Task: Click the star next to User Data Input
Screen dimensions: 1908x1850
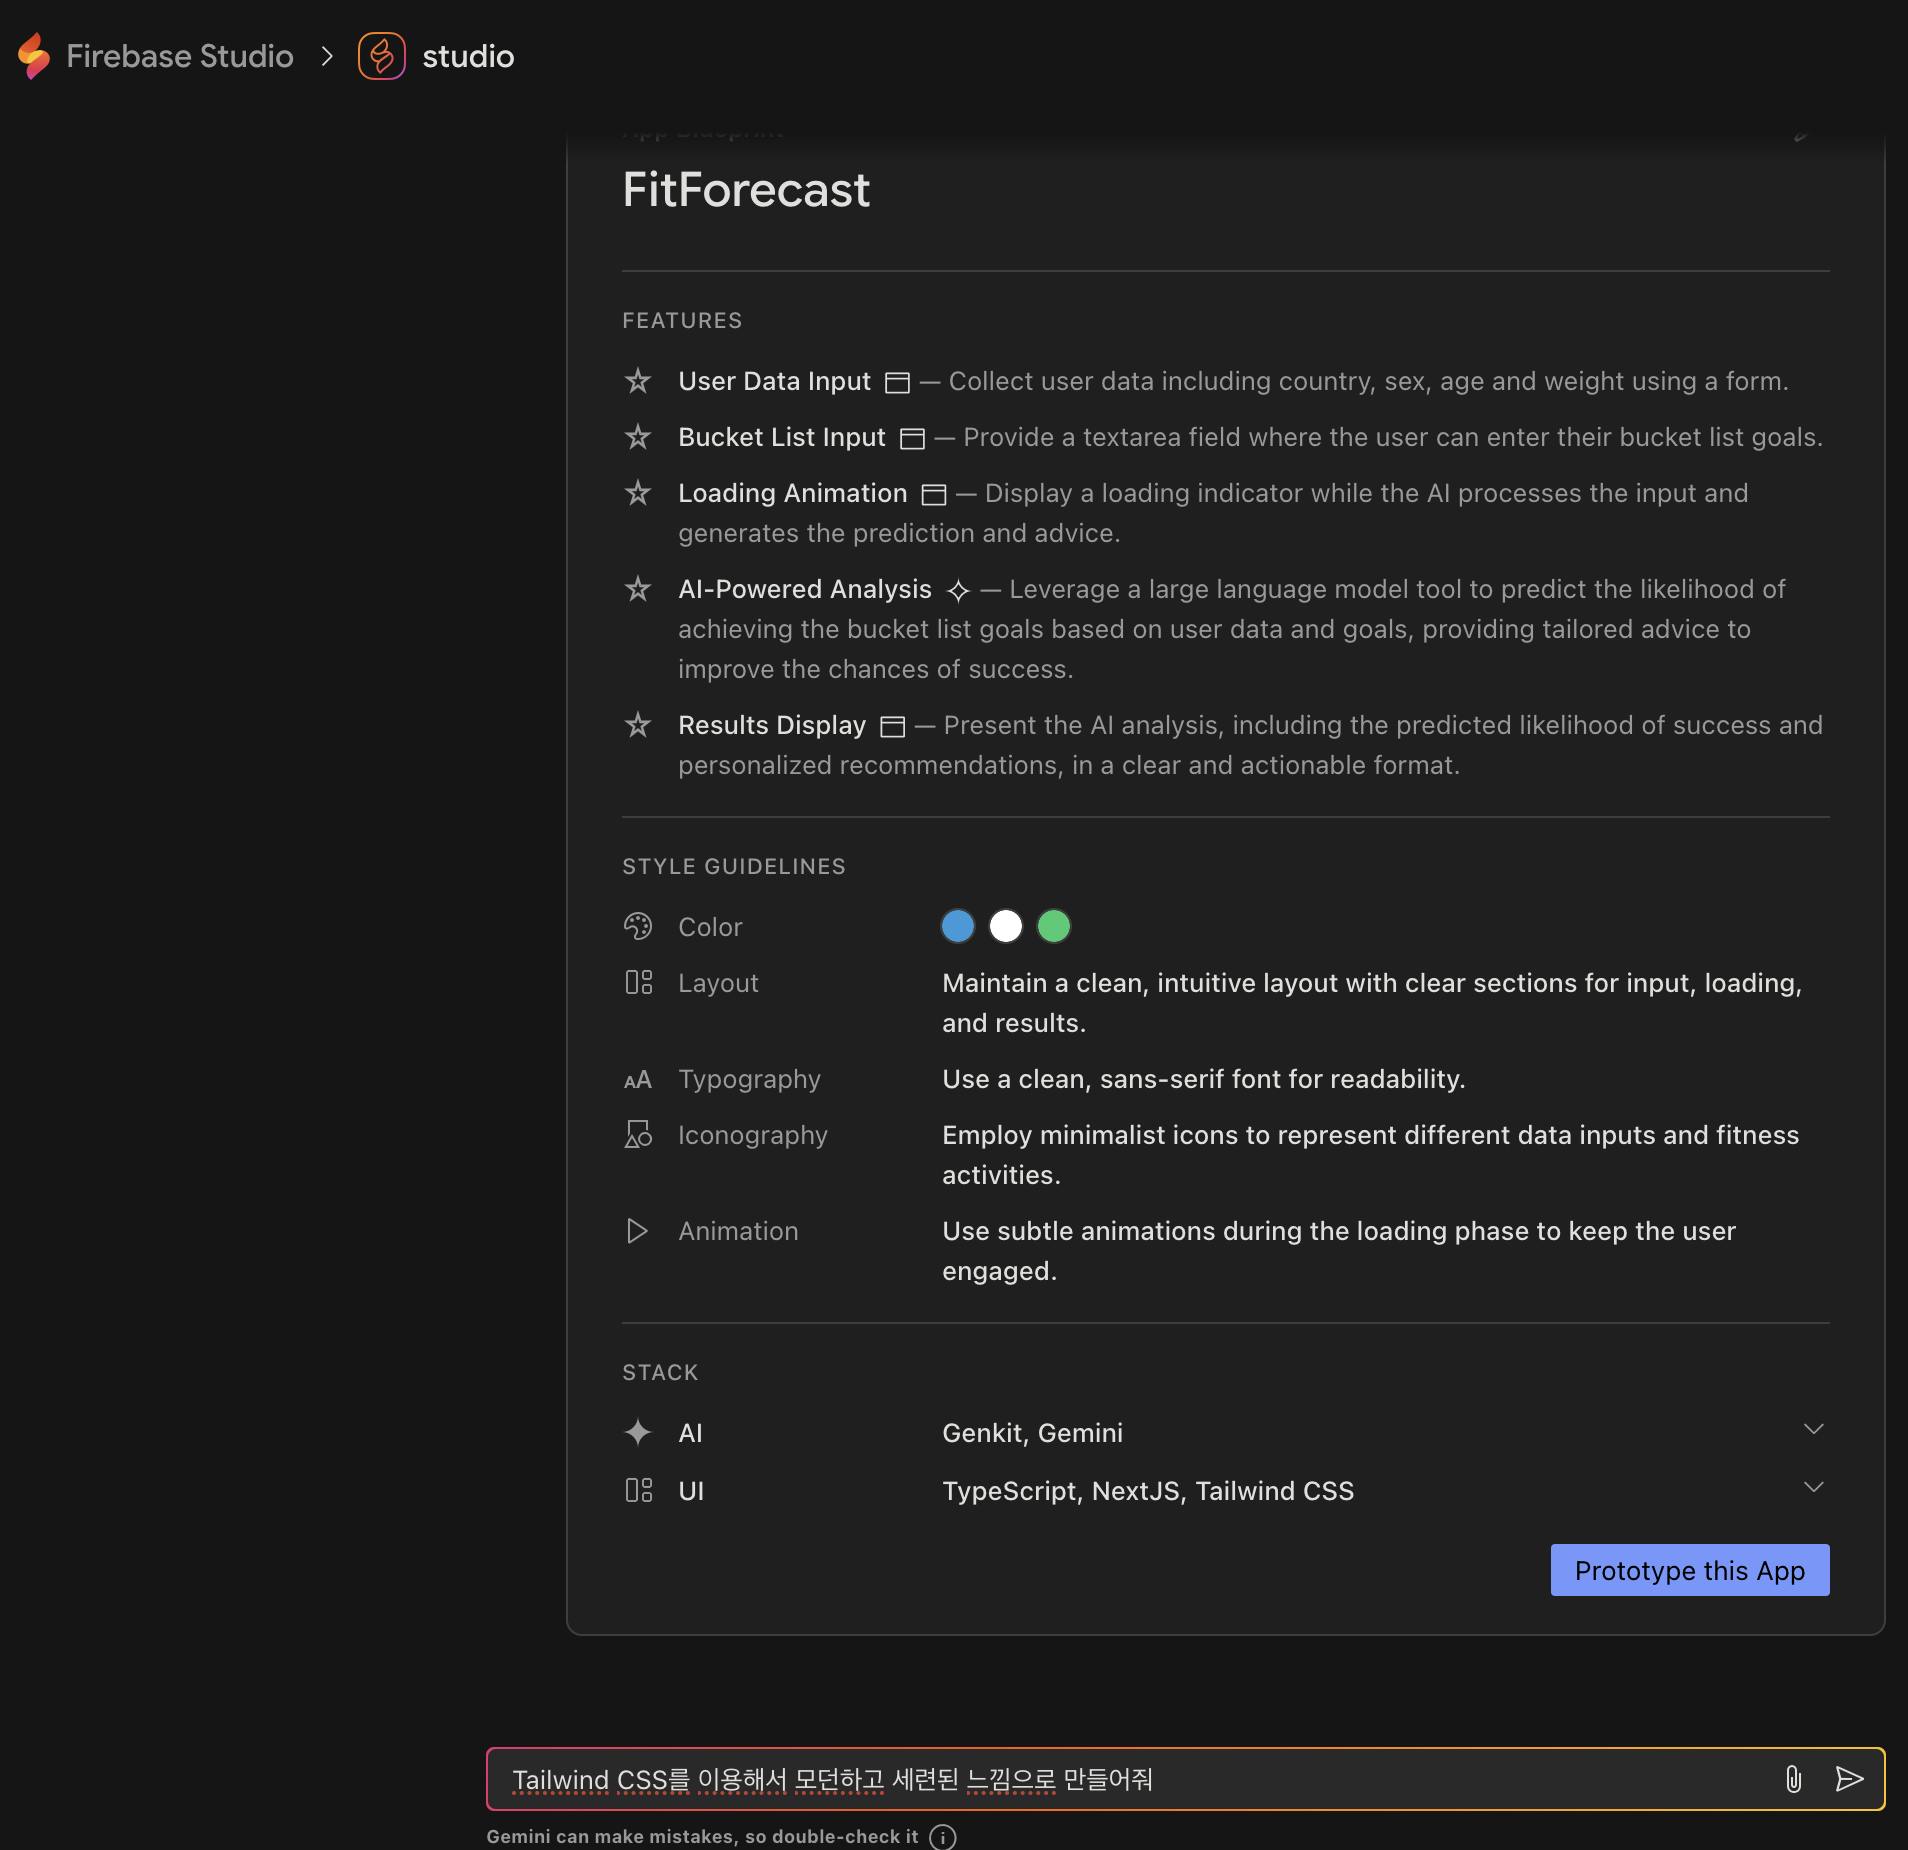Action: coord(638,381)
